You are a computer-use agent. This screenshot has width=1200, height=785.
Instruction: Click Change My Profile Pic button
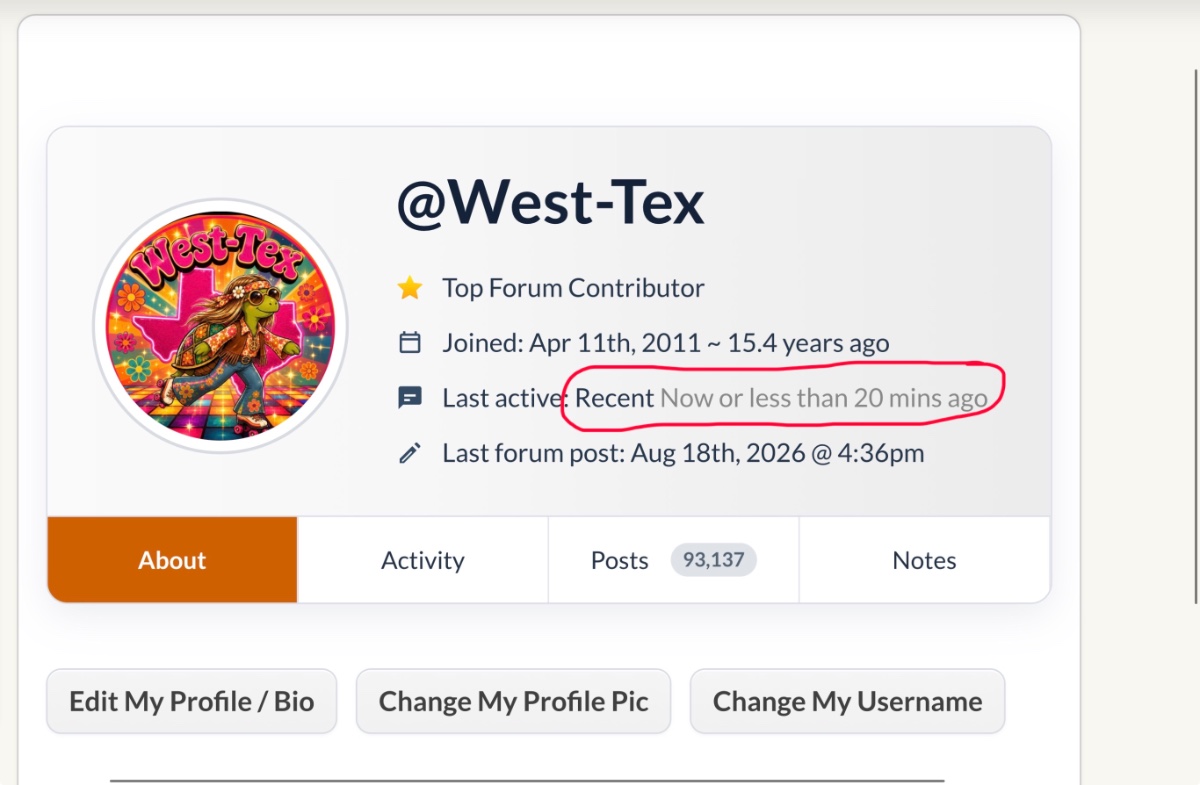[x=514, y=702]
